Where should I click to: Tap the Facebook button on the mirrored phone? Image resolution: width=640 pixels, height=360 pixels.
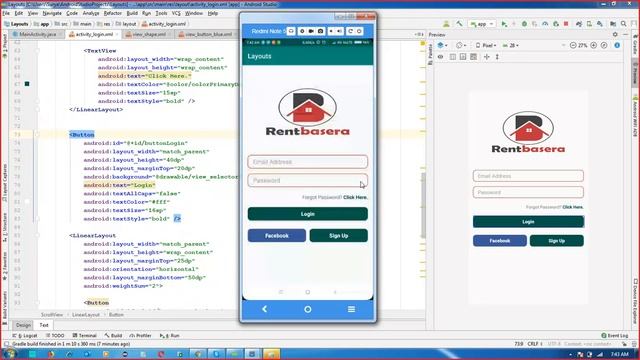(x=277, y=236)
